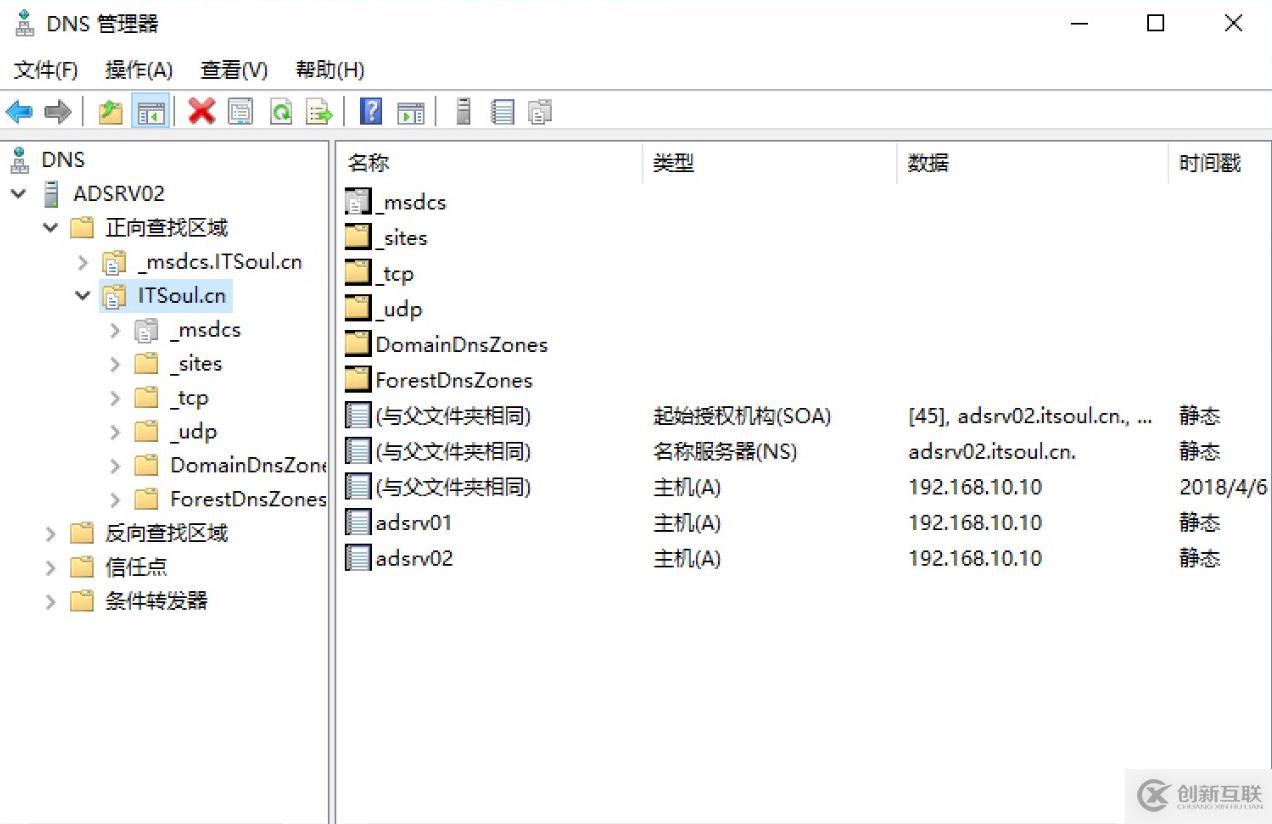Click the DNS root node in tree

pyautogui.click(x=63, y=160)
